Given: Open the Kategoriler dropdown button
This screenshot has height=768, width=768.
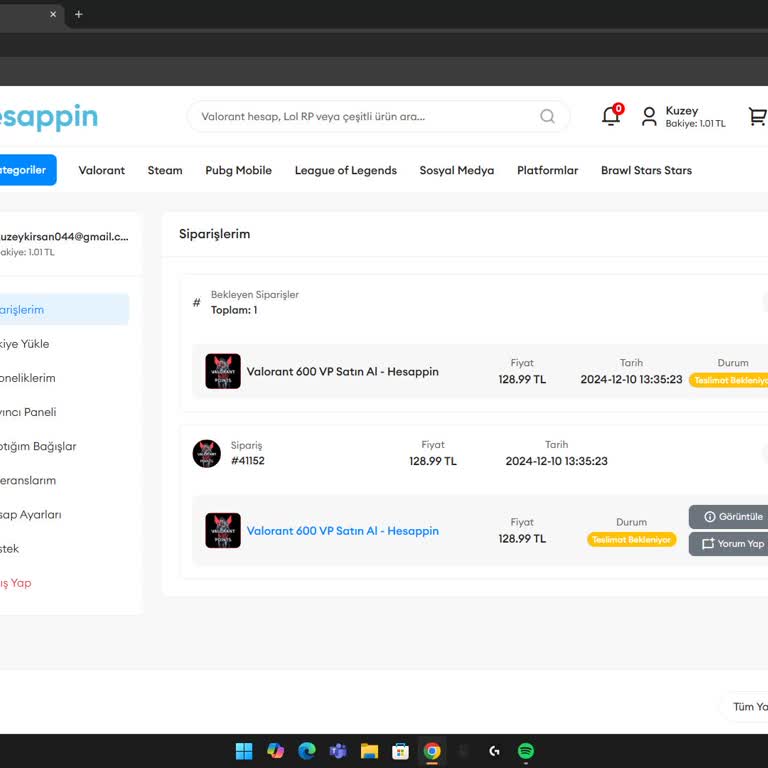Looking at the screenshot, I should tap(24, 170).
